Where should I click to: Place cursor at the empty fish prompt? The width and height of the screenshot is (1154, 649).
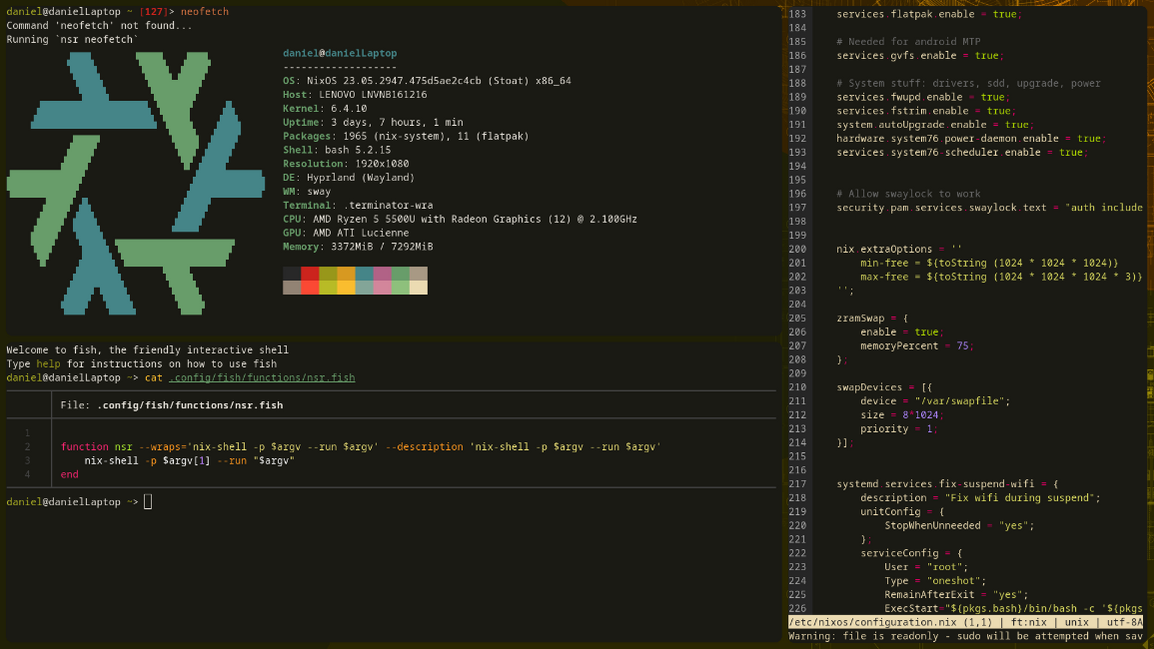(148, 502)
